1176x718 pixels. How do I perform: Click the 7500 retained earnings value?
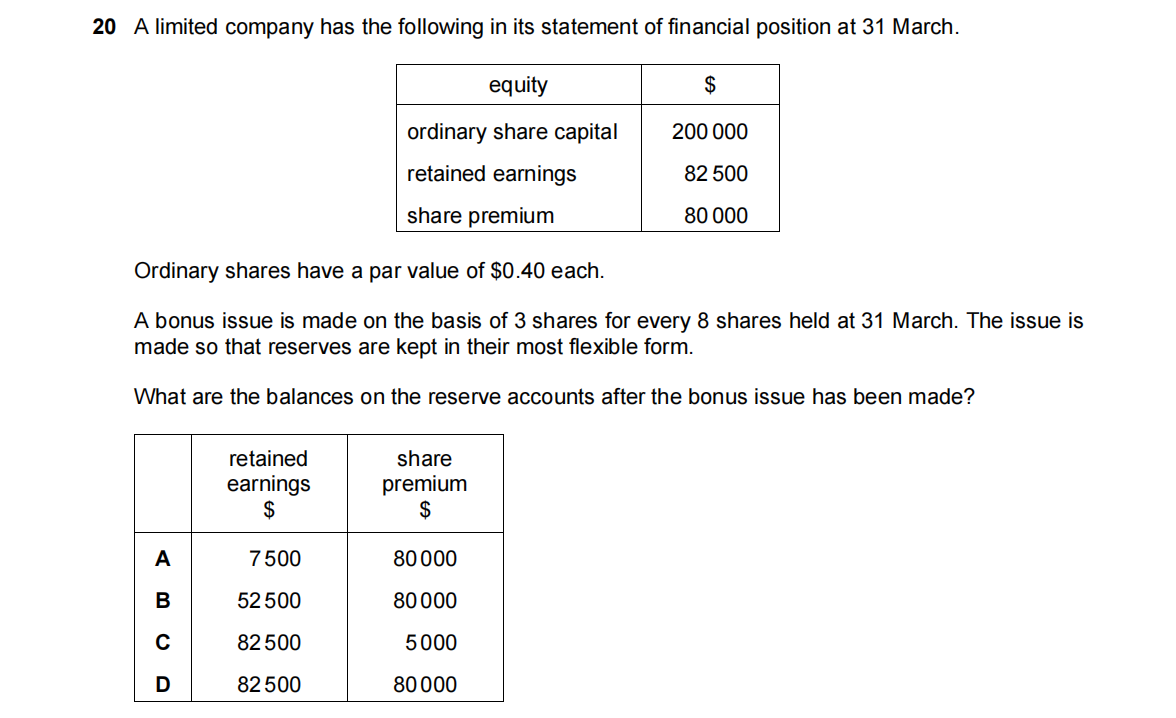click(274, 559)
